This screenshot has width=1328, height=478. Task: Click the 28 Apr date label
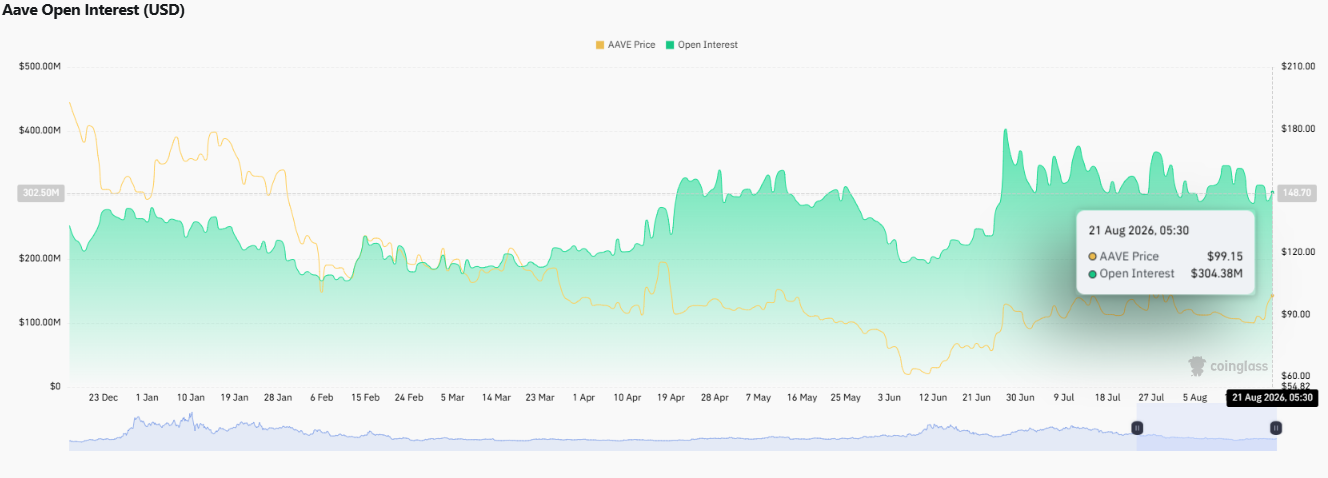tap(714, 397)
